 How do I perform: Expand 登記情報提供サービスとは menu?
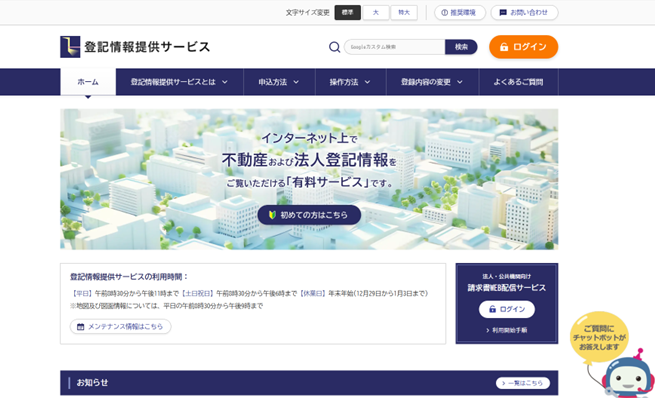click(x=179, y=82)
